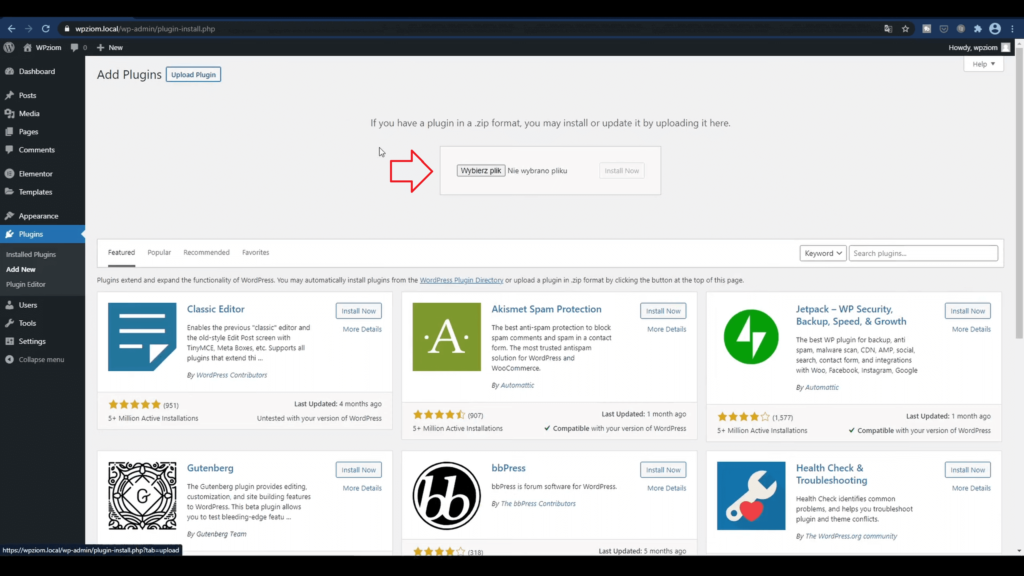
Task: Click the browser reload button
Action: click(x=46, y=29)
